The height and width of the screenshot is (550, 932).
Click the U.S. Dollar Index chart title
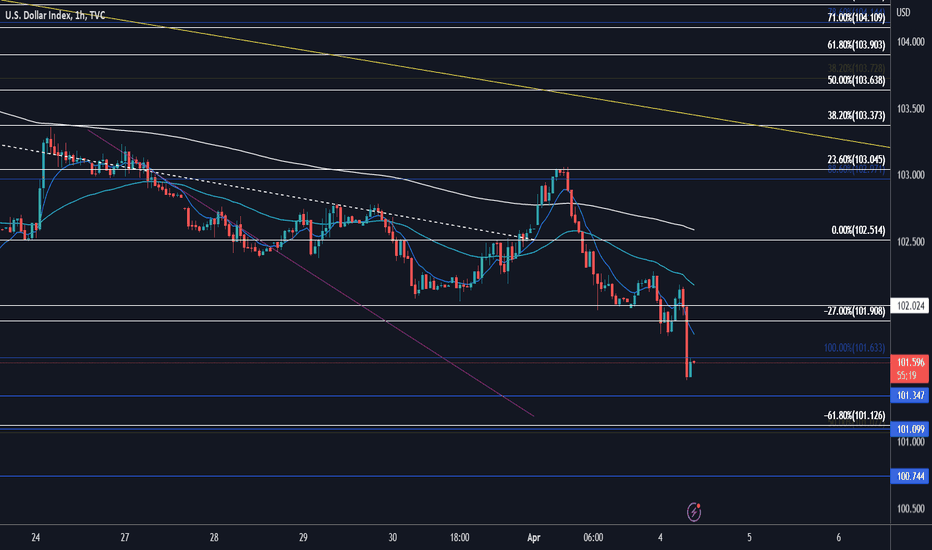55,15
